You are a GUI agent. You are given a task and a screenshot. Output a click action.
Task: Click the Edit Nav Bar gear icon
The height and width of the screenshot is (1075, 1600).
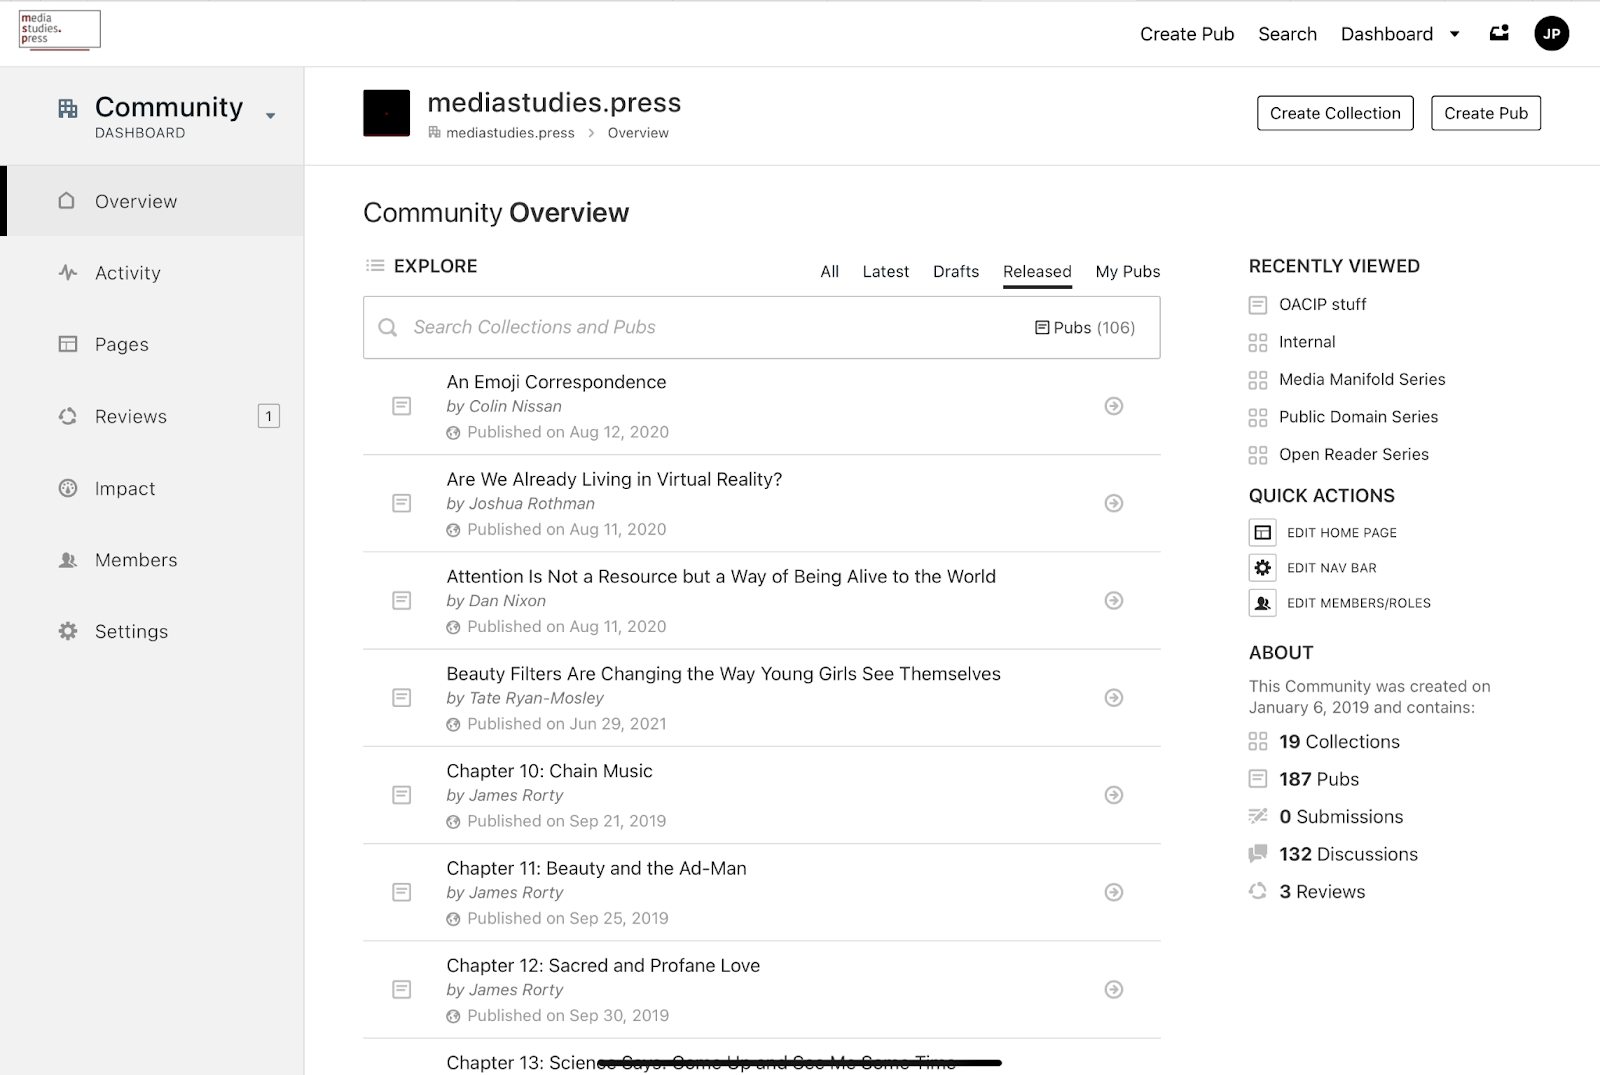(x=1263, y=568)
